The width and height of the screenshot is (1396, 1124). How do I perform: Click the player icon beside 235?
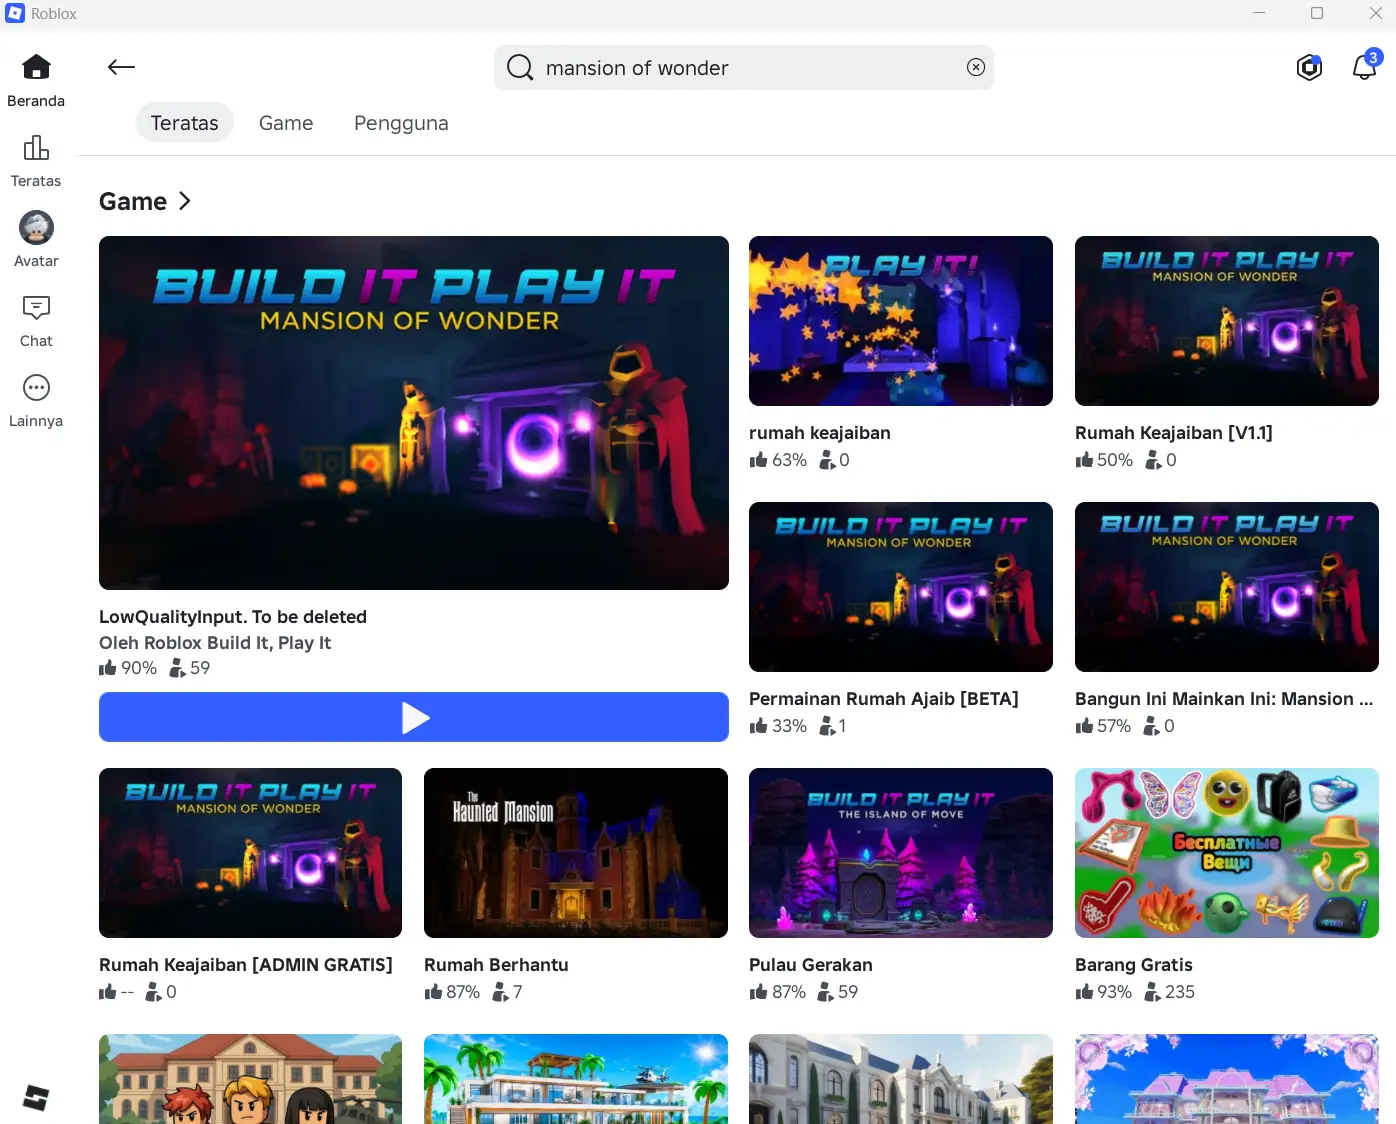1152,992
